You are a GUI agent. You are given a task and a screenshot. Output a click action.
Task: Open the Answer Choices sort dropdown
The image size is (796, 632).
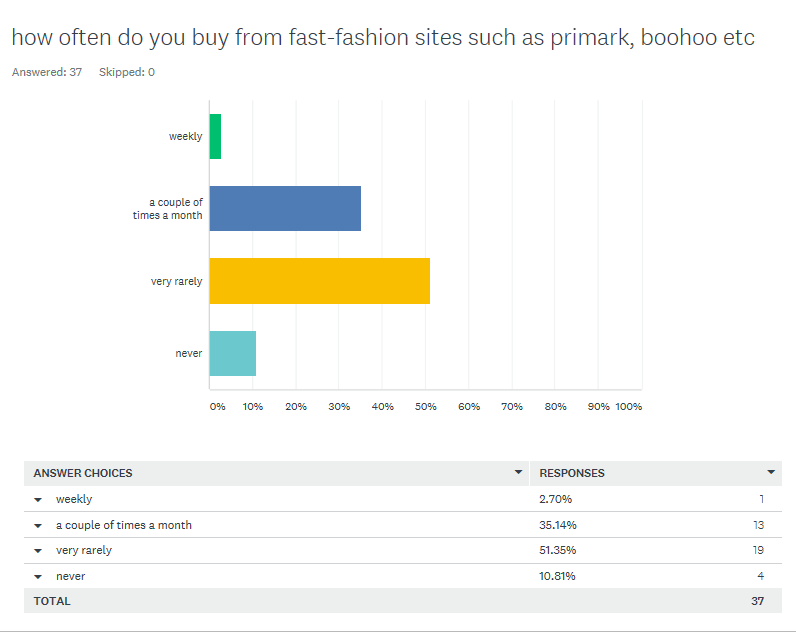(x=518, y=472)
